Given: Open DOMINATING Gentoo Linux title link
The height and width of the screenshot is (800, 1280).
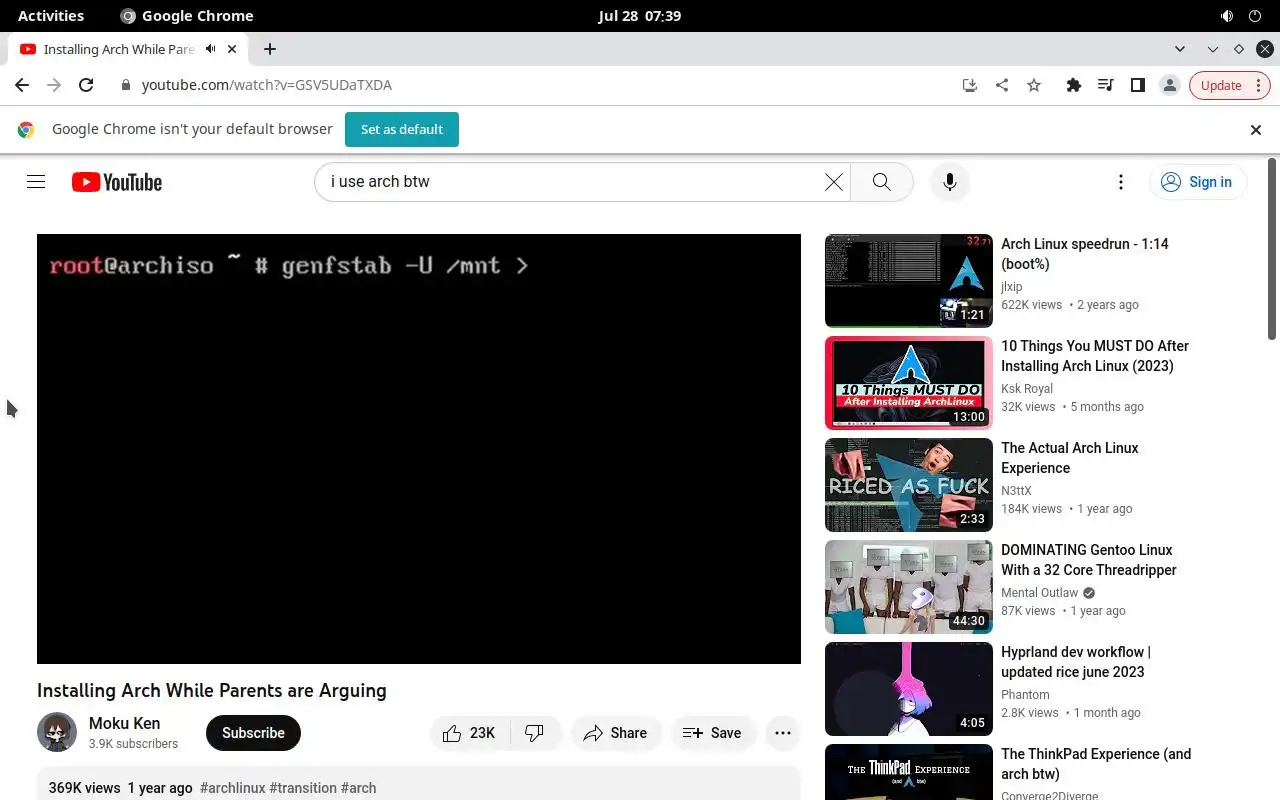Looking at the screenshot, I should (x=1089, y=560).
